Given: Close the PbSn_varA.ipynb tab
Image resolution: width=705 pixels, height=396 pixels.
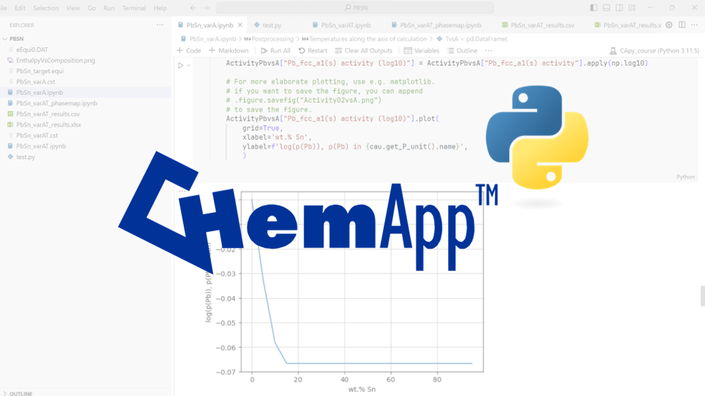Looking at the screenshot, I should tap(240, 25).
